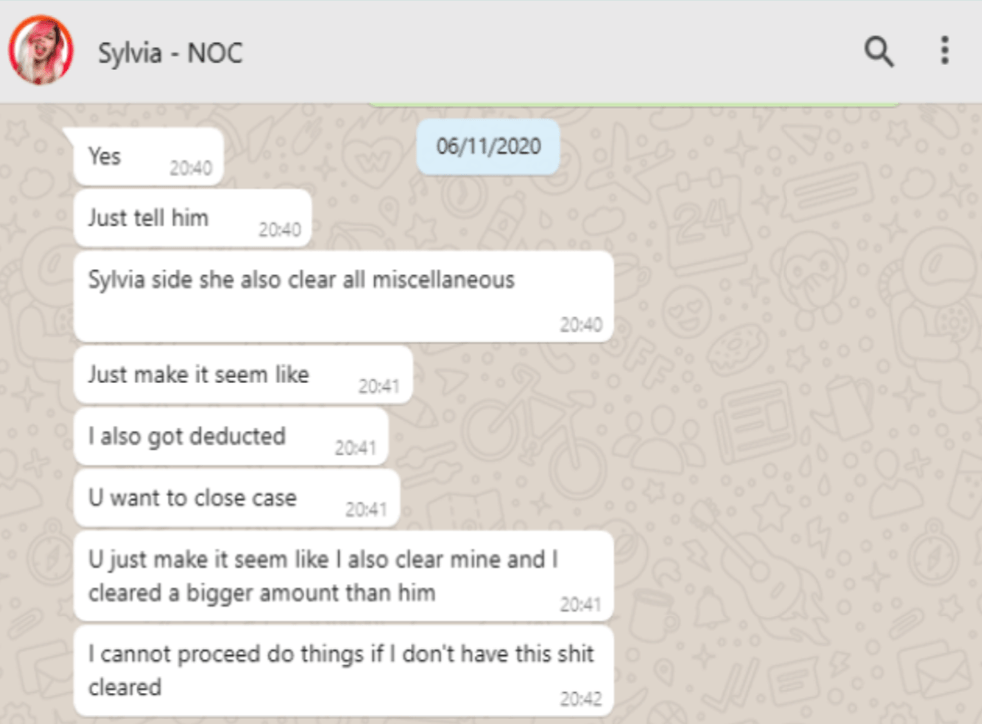Select the 'Just tell him' message
The width and height of the screenshot is (982, 724).
[192, 218]
